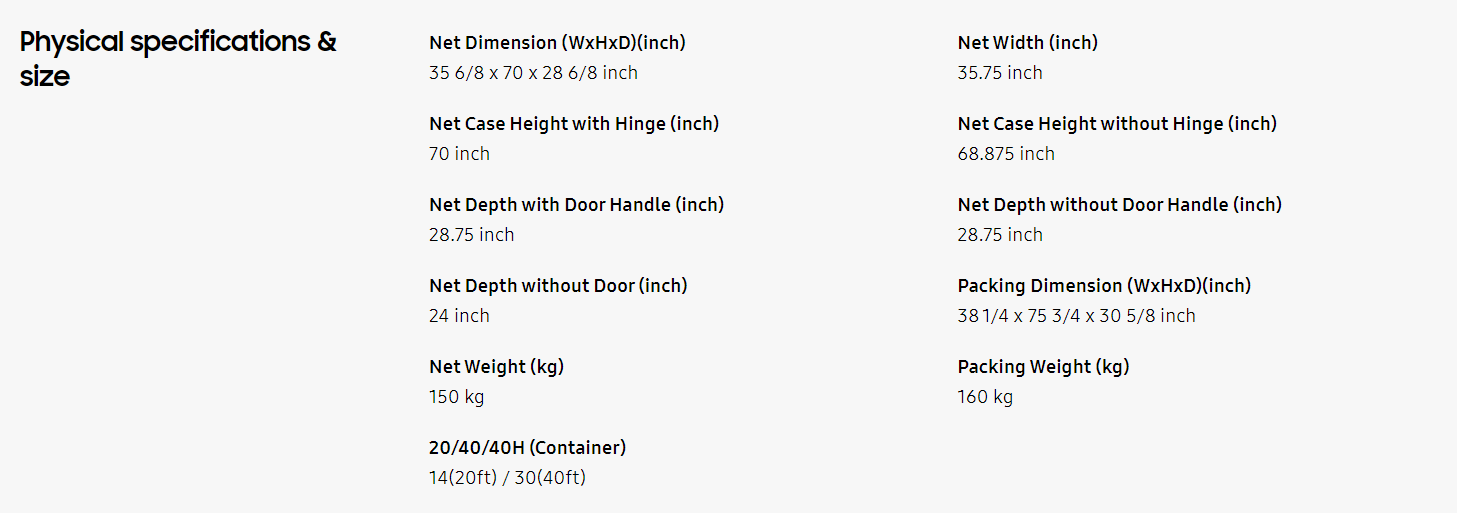The image size is (1457, 513).
Task: Select the Net Depth without Door Handle label
Action: click(1119, 205)
